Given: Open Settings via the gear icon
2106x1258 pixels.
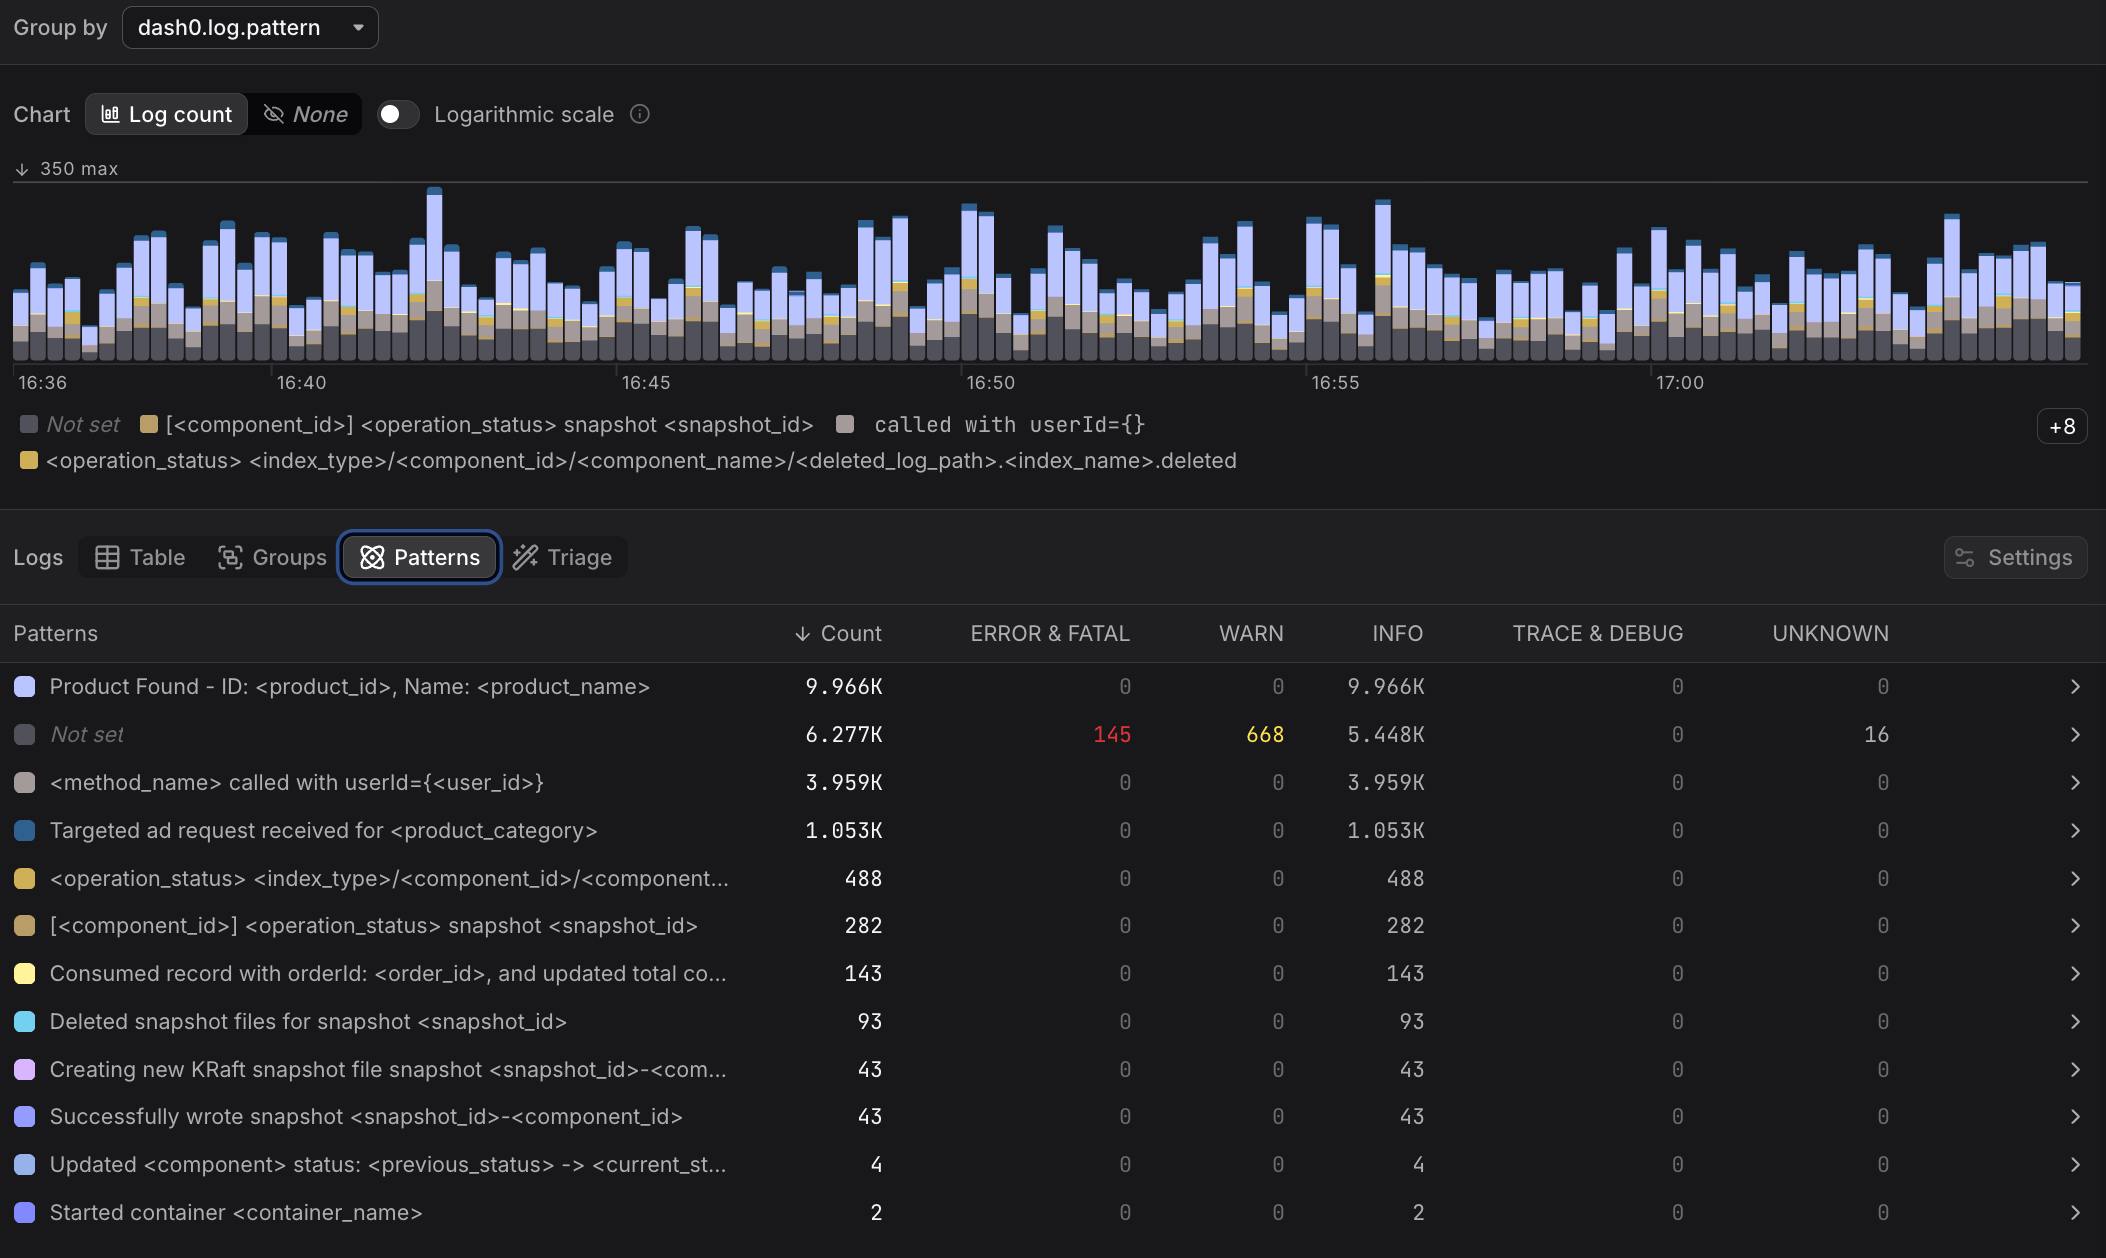Looking at the screenshot, I should 1963,557.
